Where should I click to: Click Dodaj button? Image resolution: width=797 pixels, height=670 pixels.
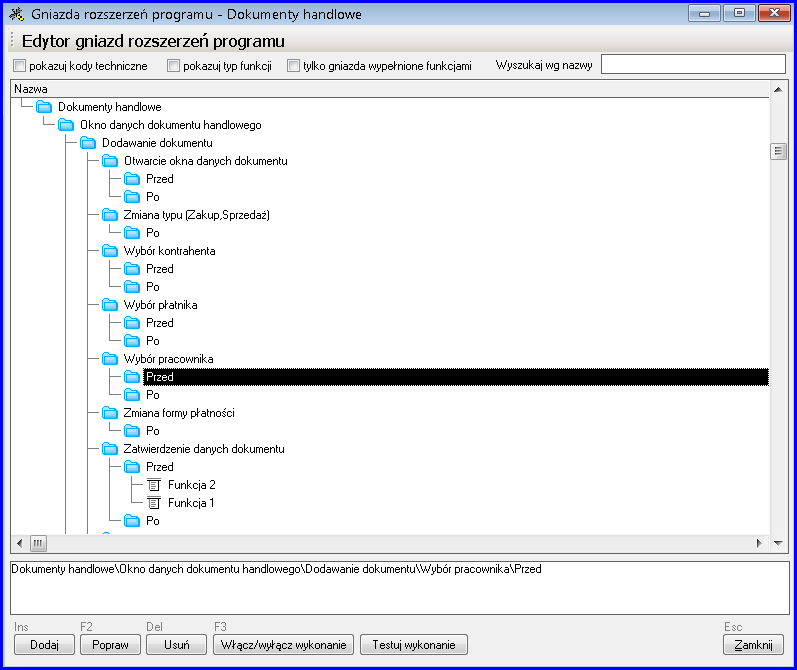pyautogui.click(x=44, y=645)
